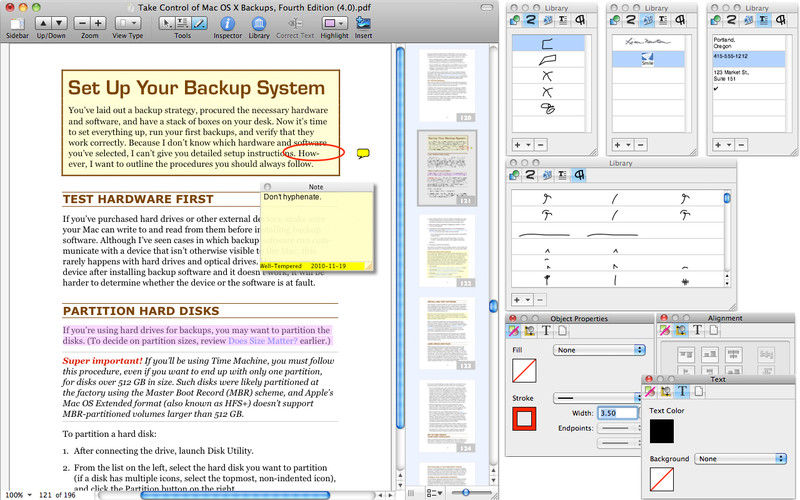Open the Stroke style dropdown
Viewport: 800px width, 500px height.
pyautogui.click(x=597, y=397)
